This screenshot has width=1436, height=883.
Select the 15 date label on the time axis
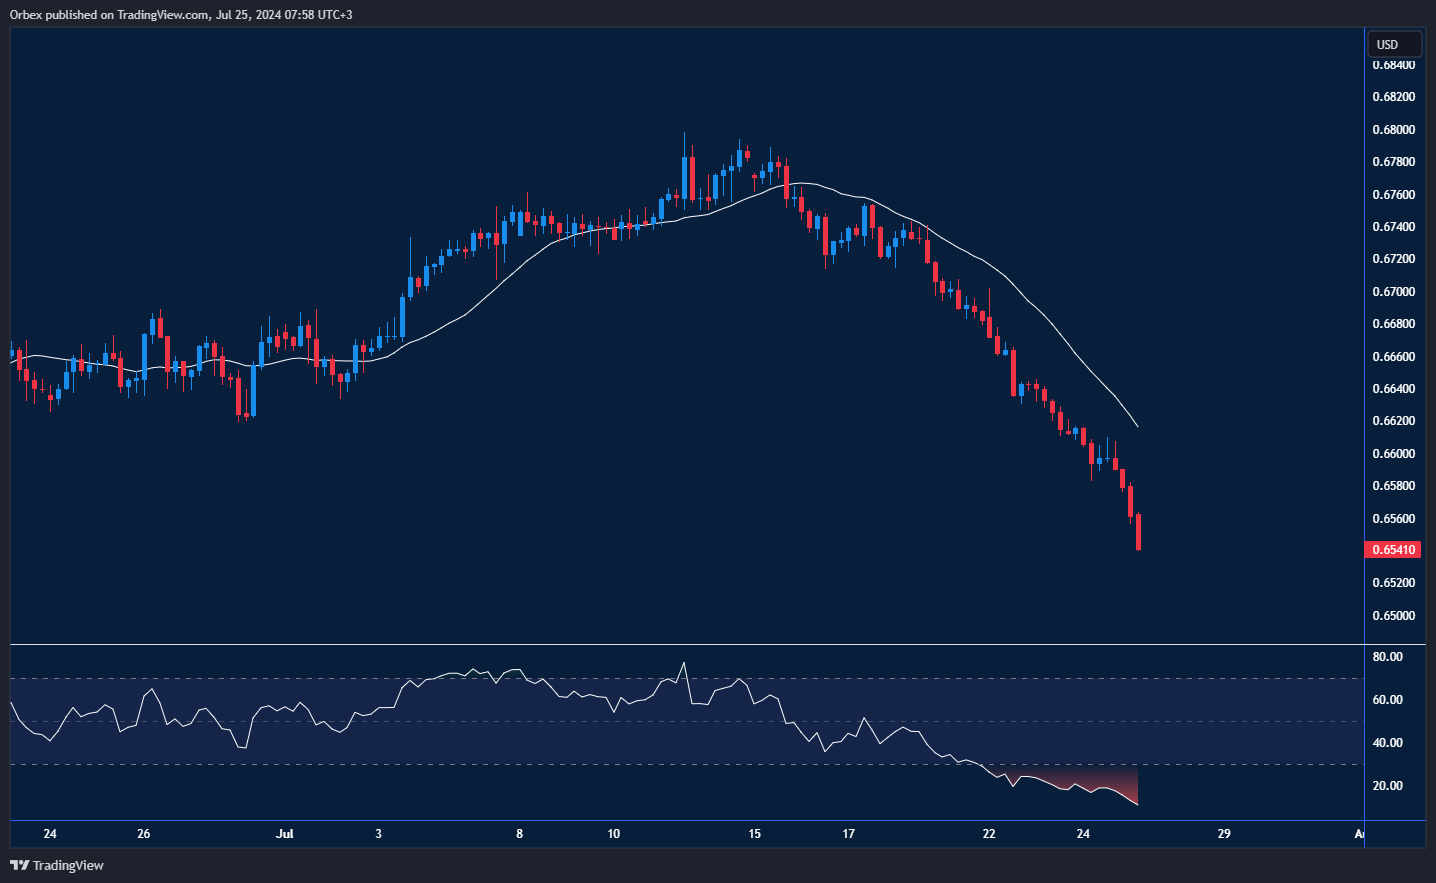pos(754,833)
